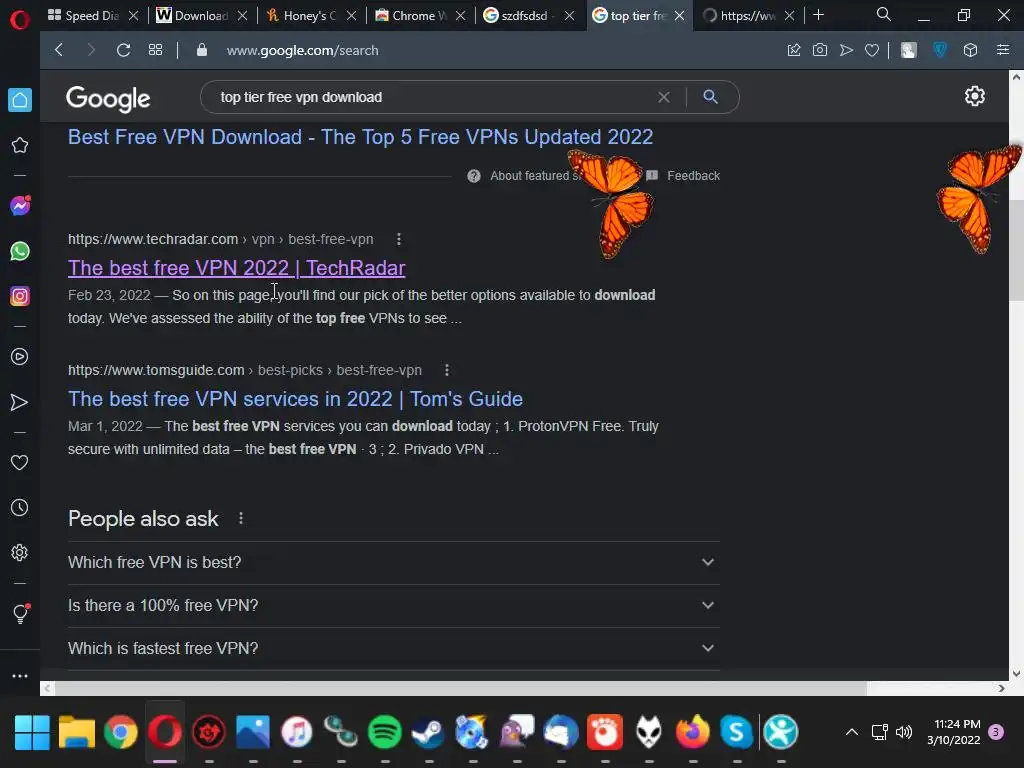Image resolution: width=1024 pixels, height=768 pixels.
Task: Open WhatsApp in Opera sidebar
Action: [x=20, y=251]
